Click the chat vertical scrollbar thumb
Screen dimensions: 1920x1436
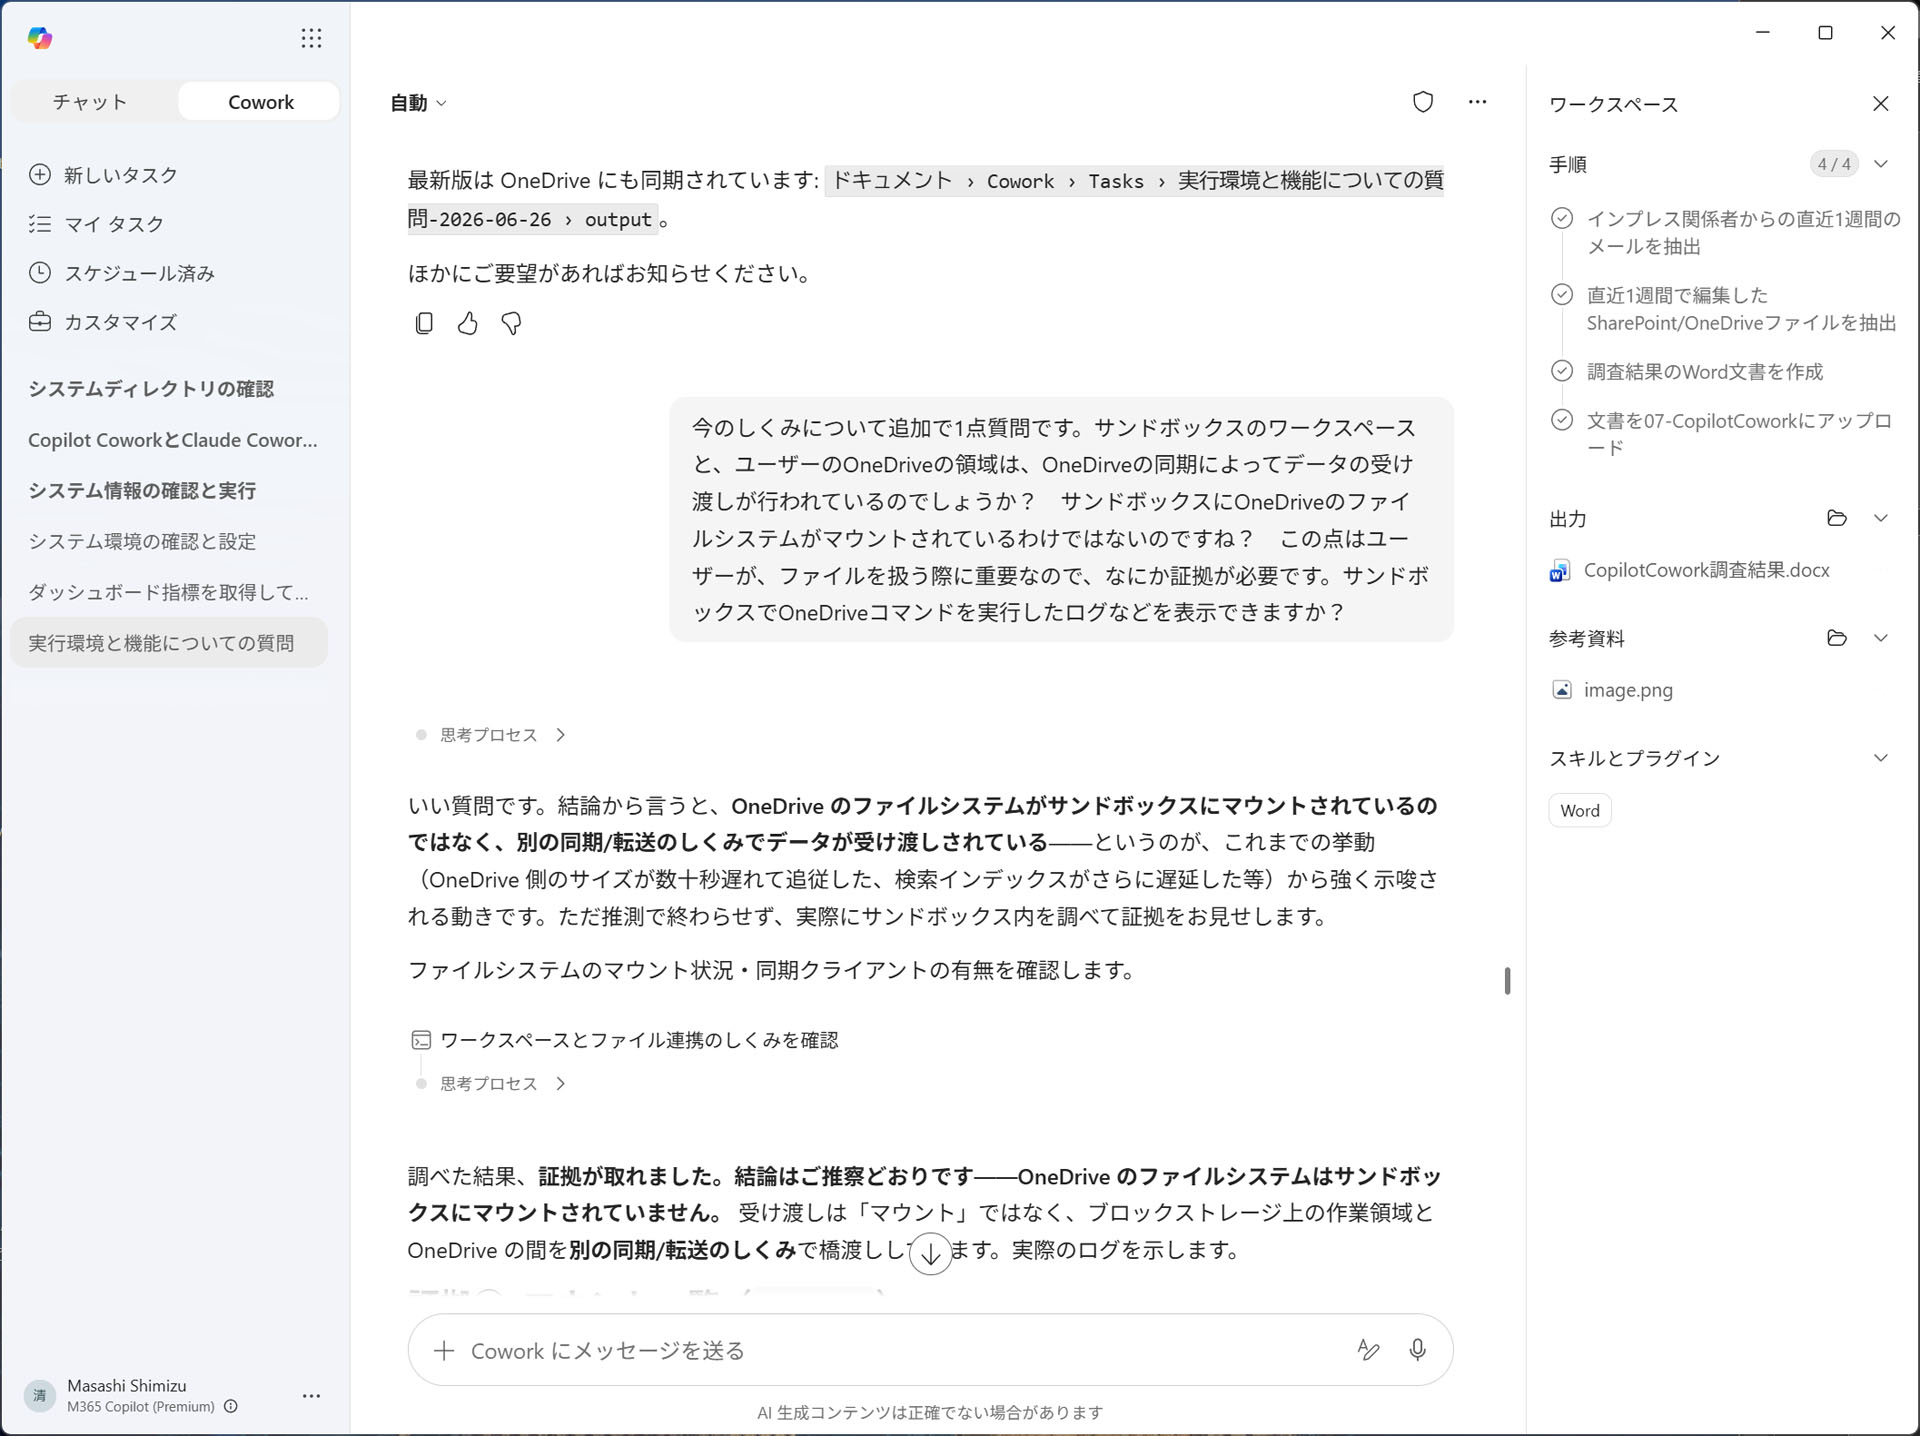tap(1507, 981)
